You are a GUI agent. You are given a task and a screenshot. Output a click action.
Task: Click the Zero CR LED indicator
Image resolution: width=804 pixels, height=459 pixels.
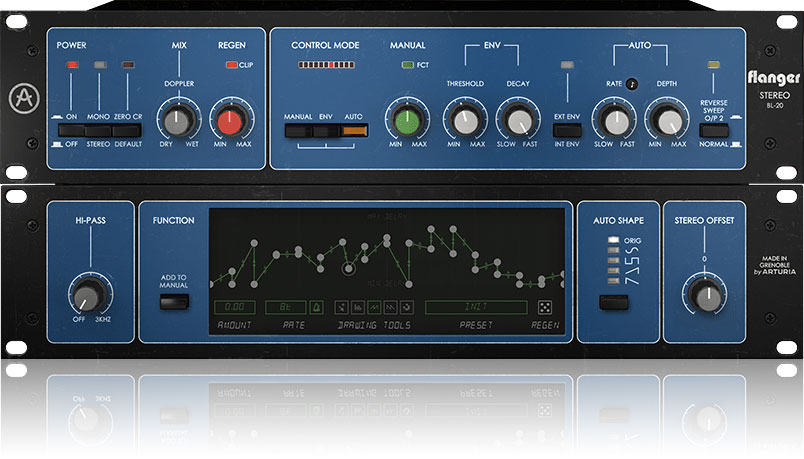tap(128, 65)
